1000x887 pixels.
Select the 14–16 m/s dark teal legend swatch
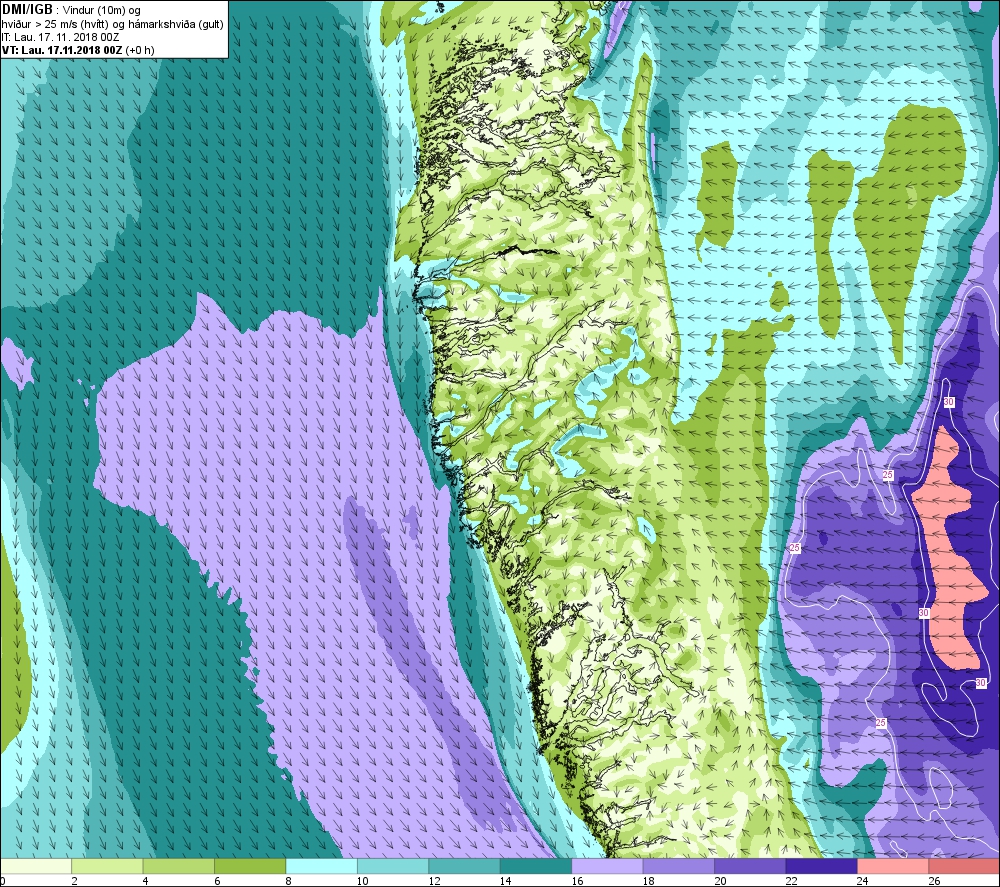(x=536, y=866)
